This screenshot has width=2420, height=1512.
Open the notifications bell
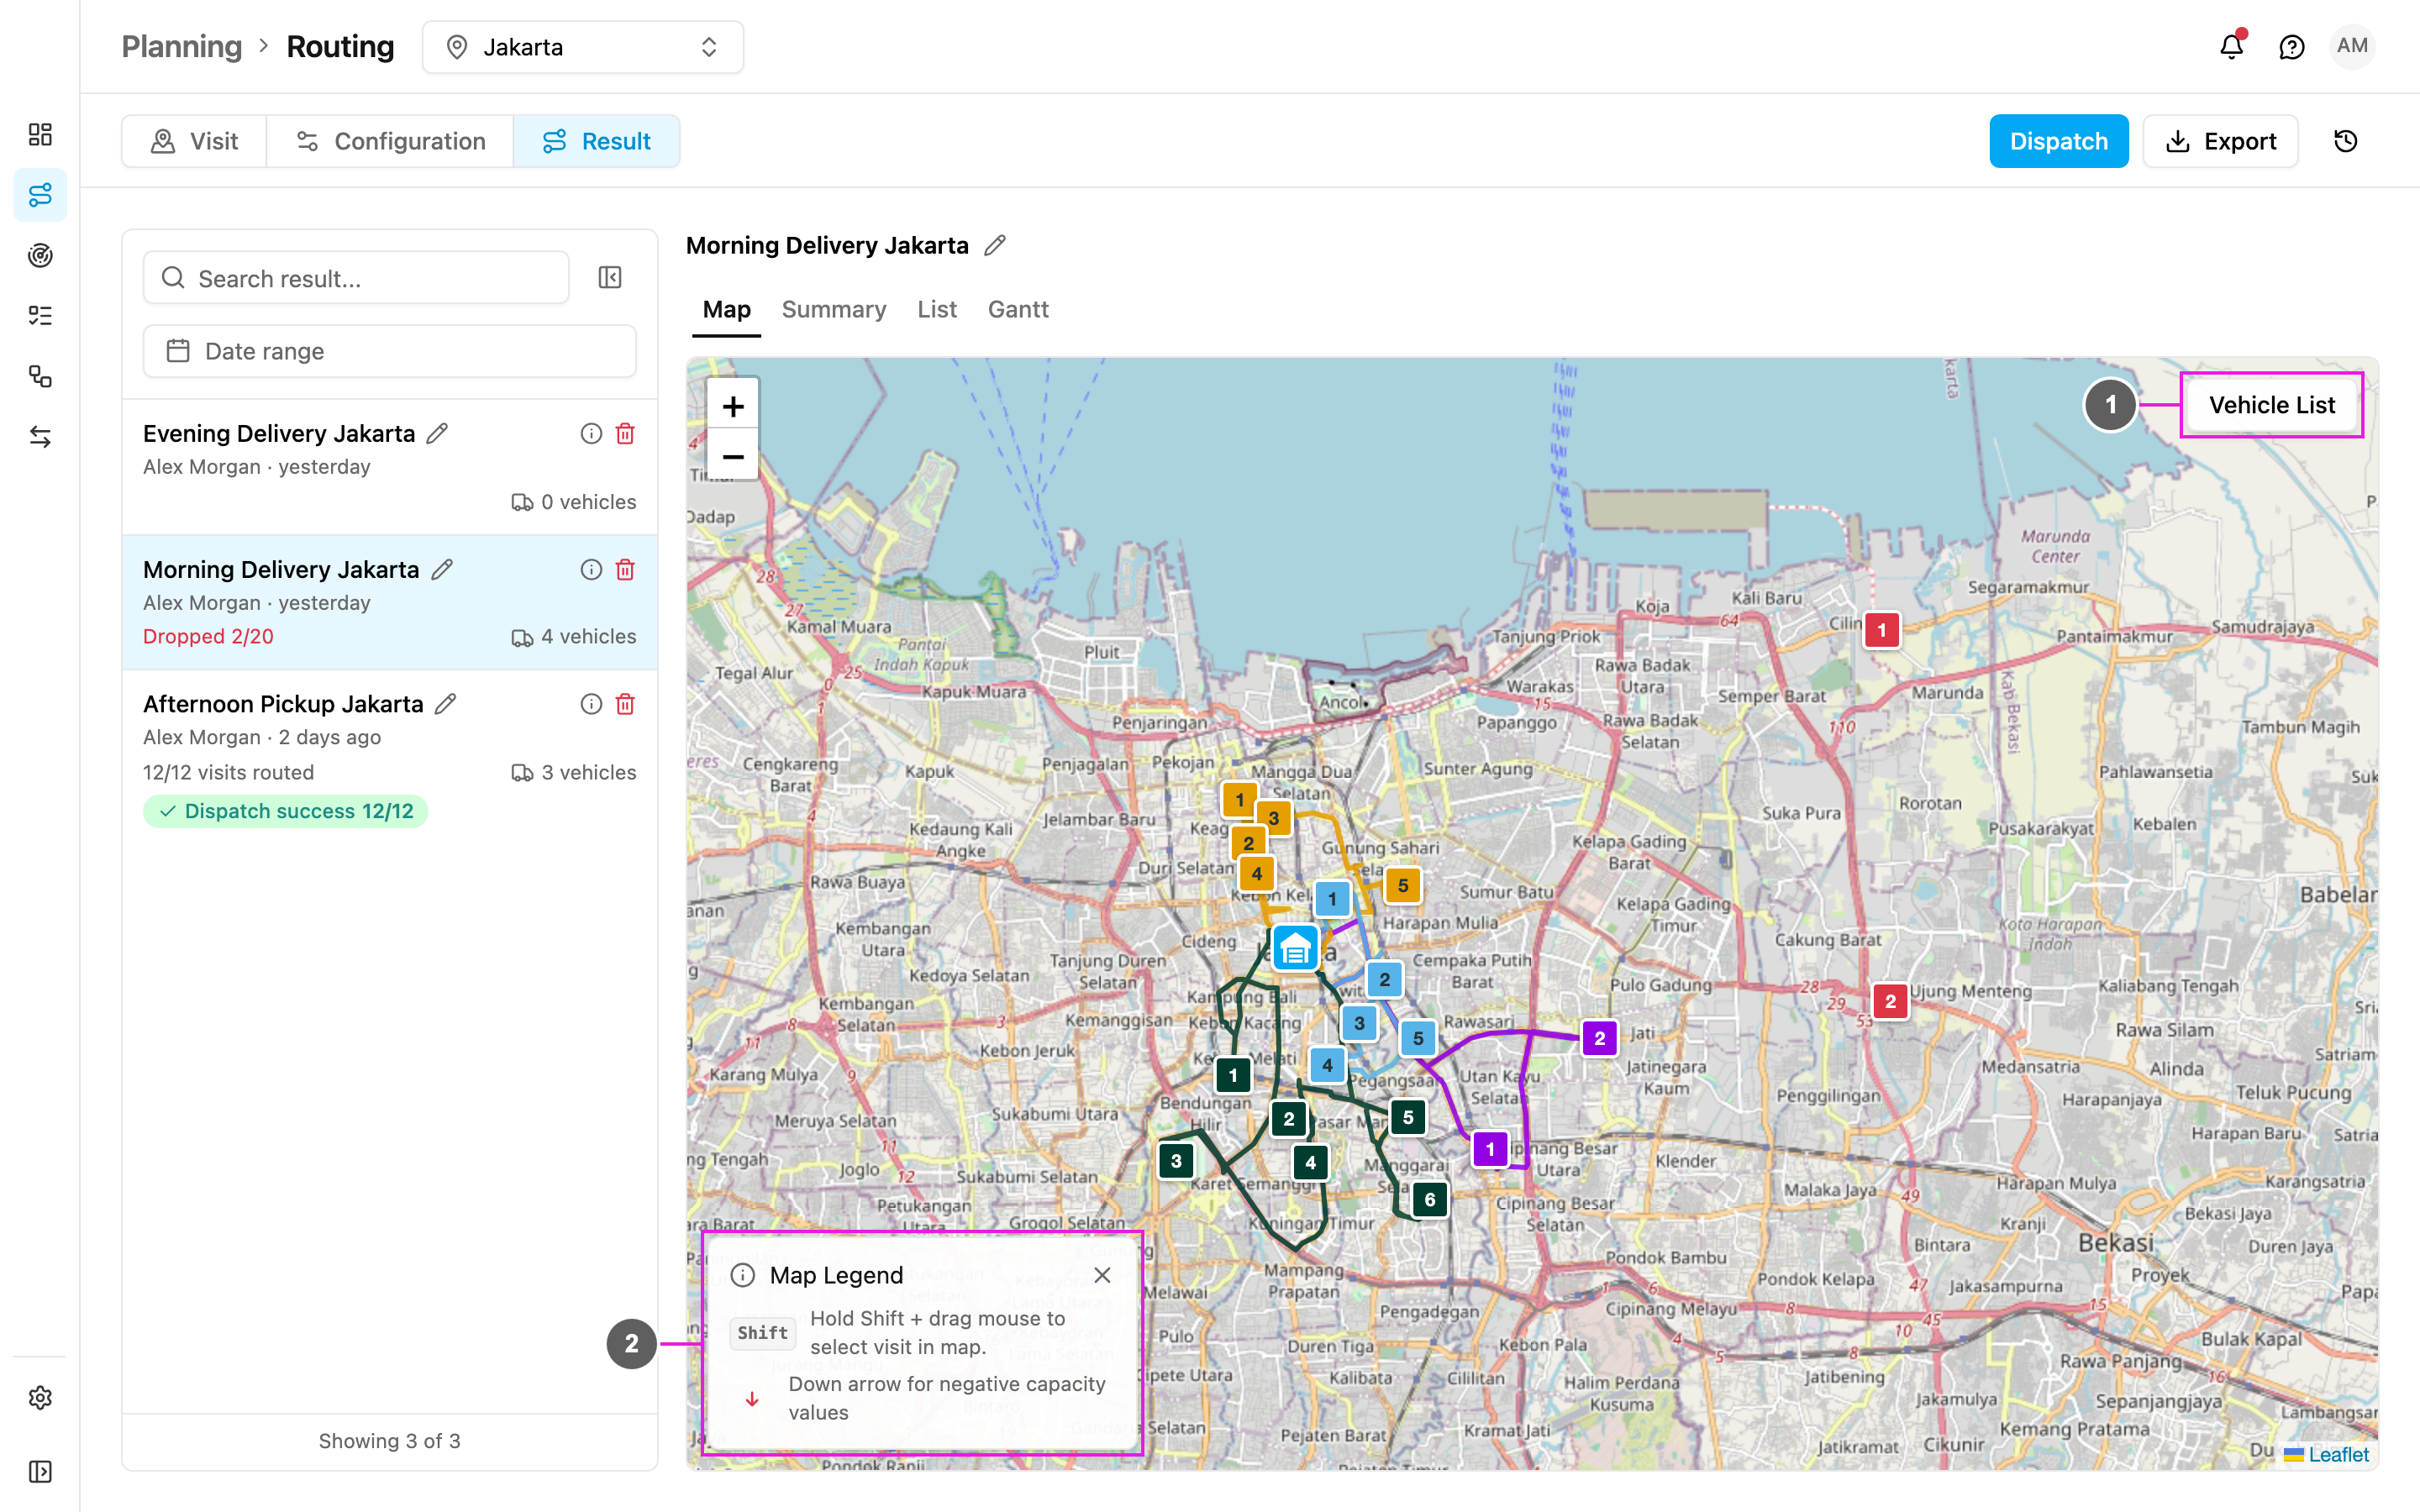(2232, 46)
